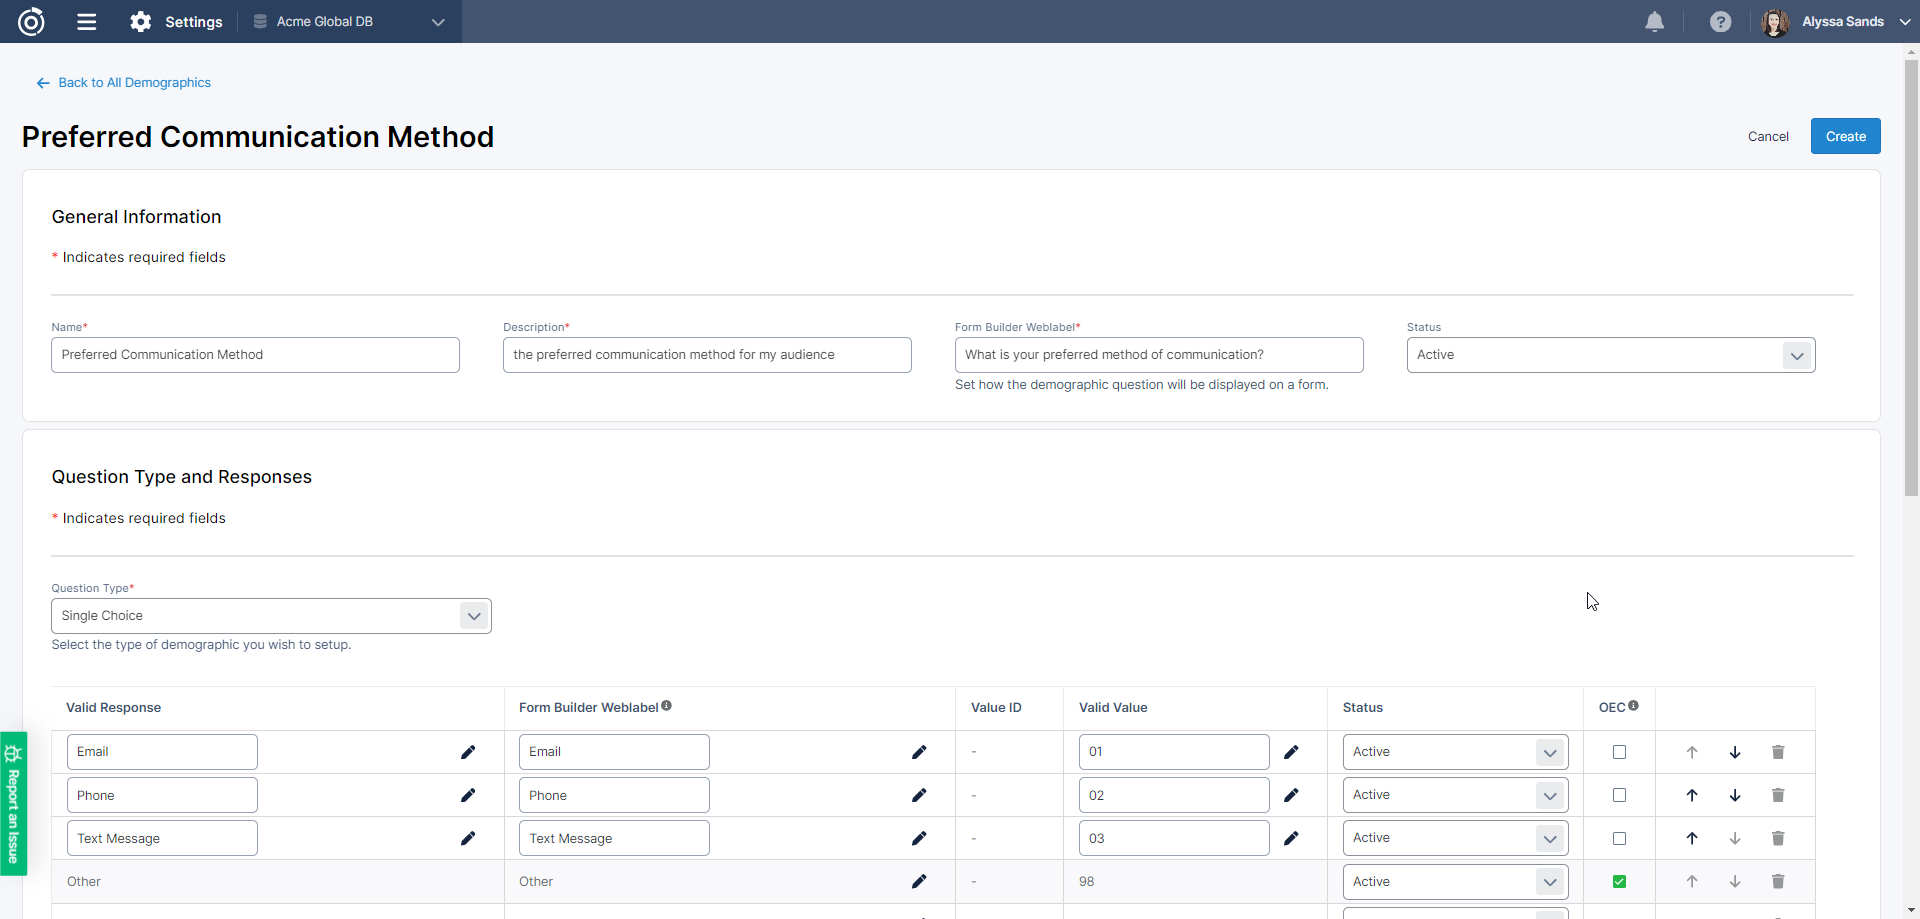Click the notifications bell icon
The image size is (1920, 919).
[1654, 22]
